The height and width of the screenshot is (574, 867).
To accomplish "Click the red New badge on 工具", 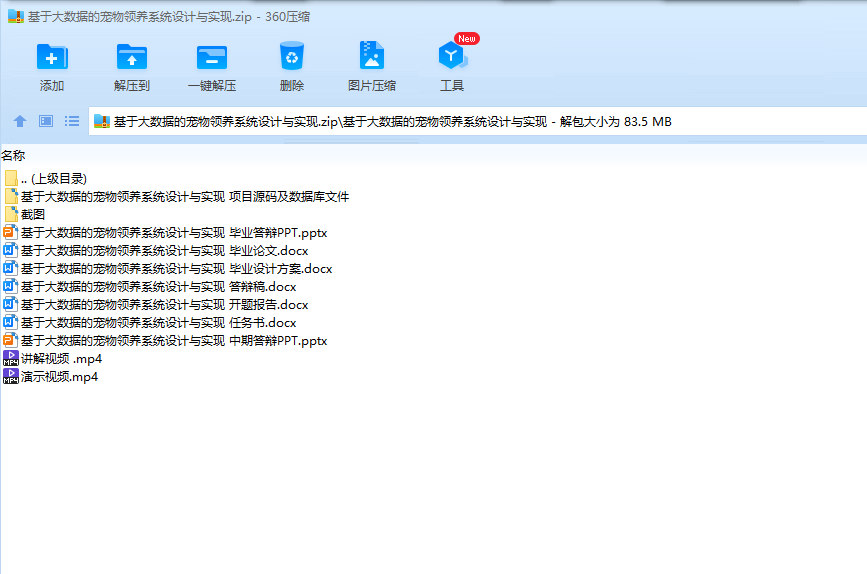I will pyautogui.click(x=467, y=39).
